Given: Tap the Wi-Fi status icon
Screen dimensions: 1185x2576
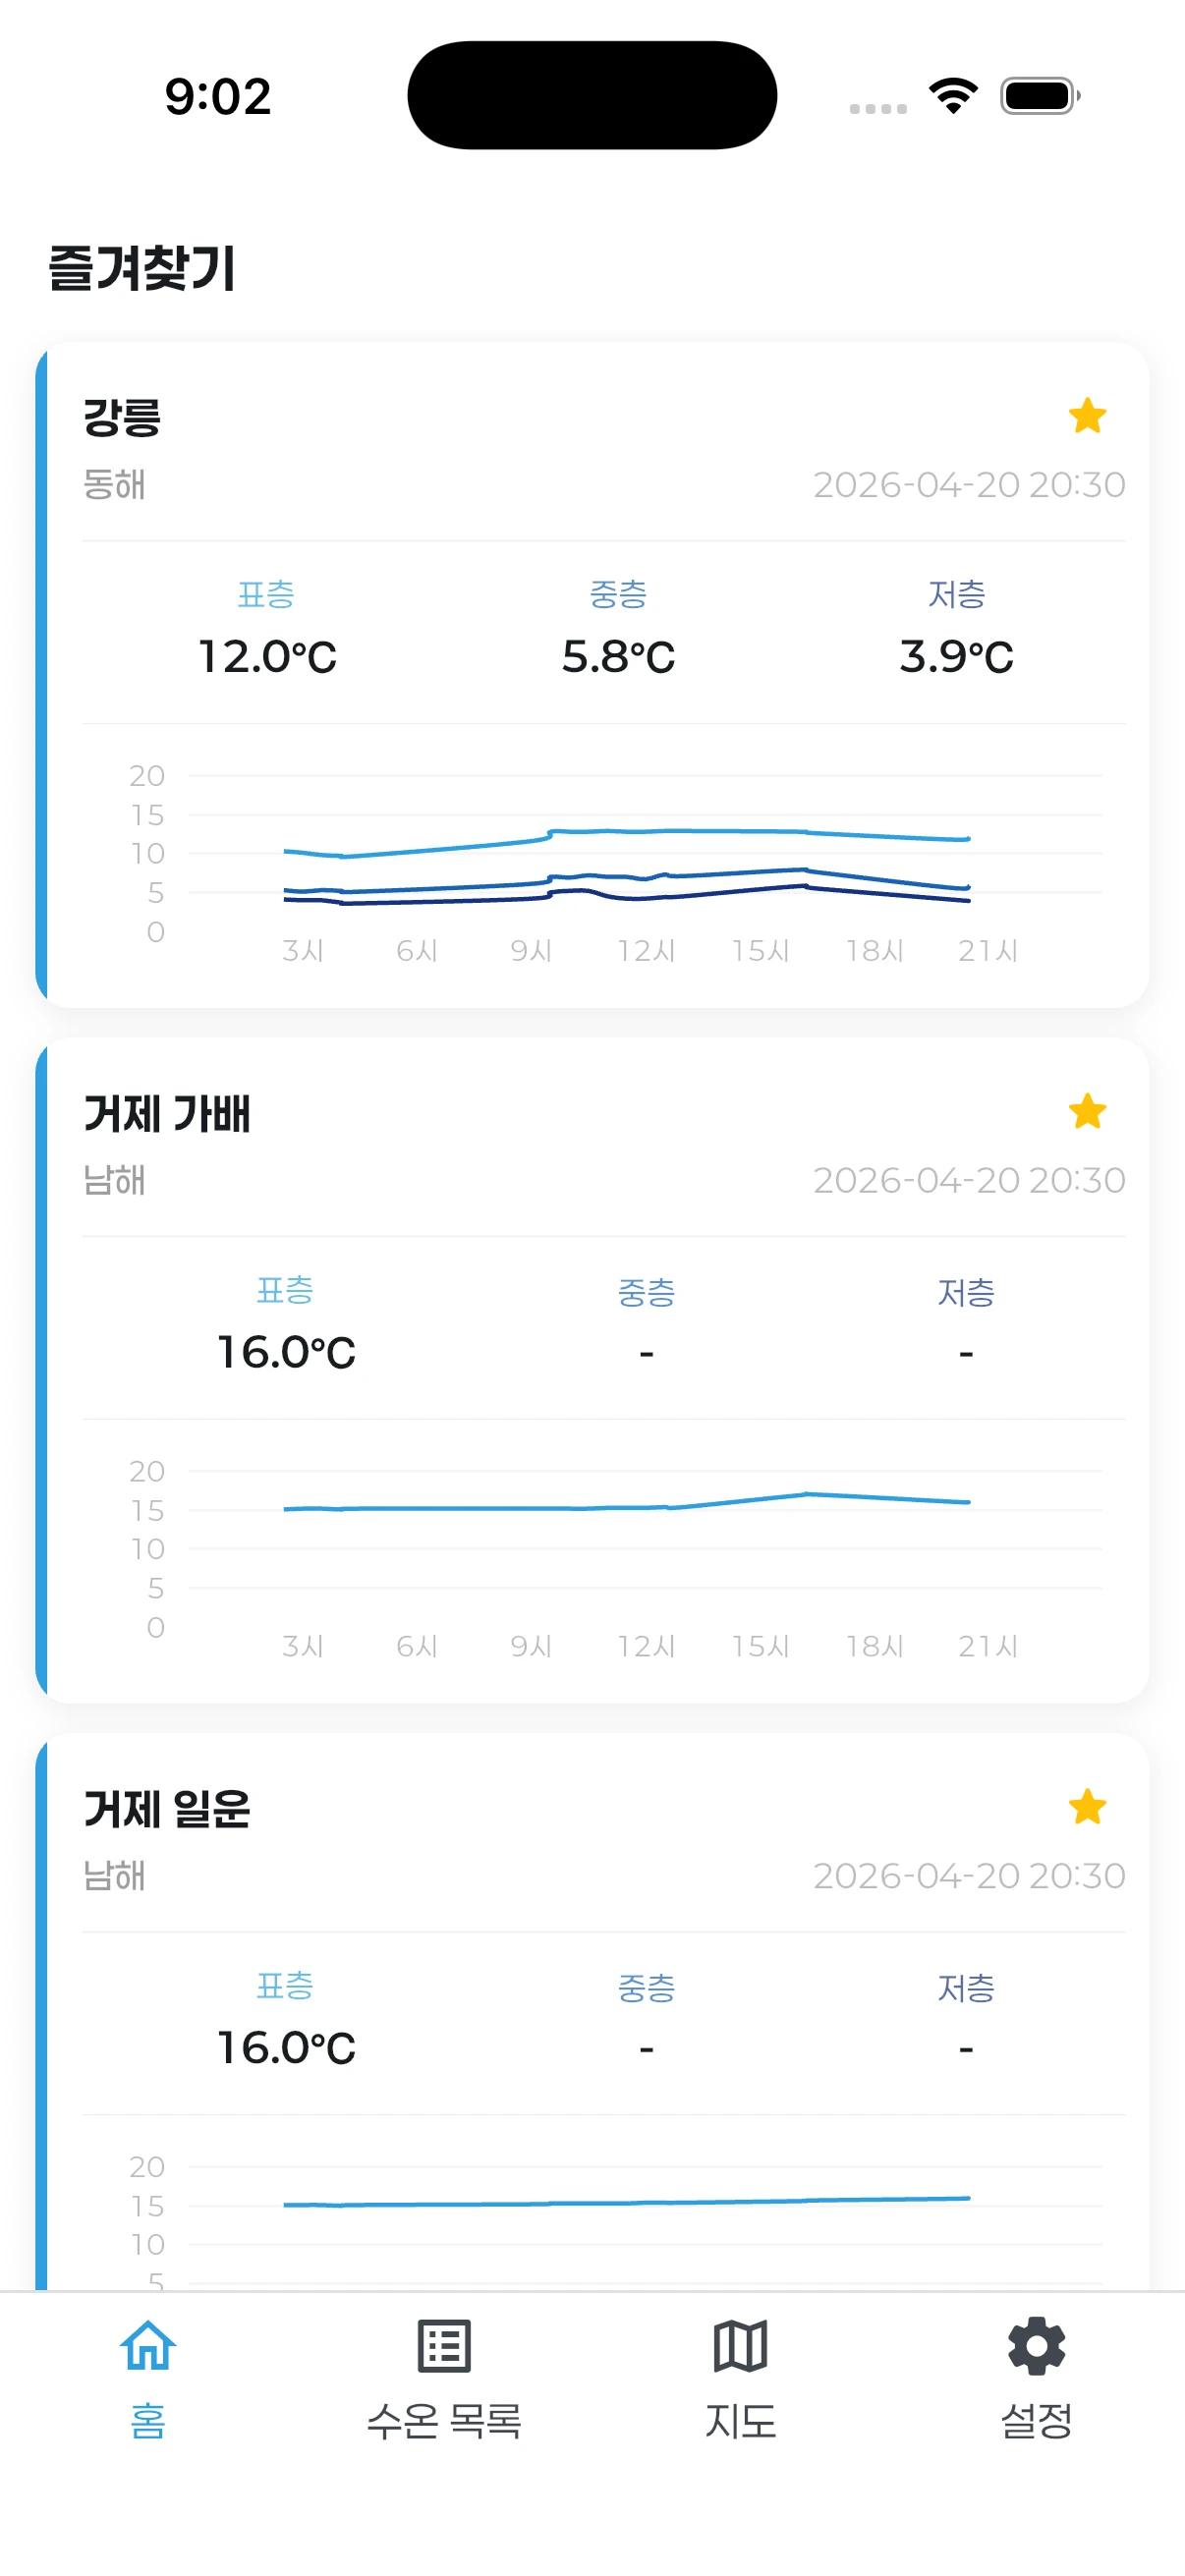Looking at the screenshot, I should tap(953, 96).
